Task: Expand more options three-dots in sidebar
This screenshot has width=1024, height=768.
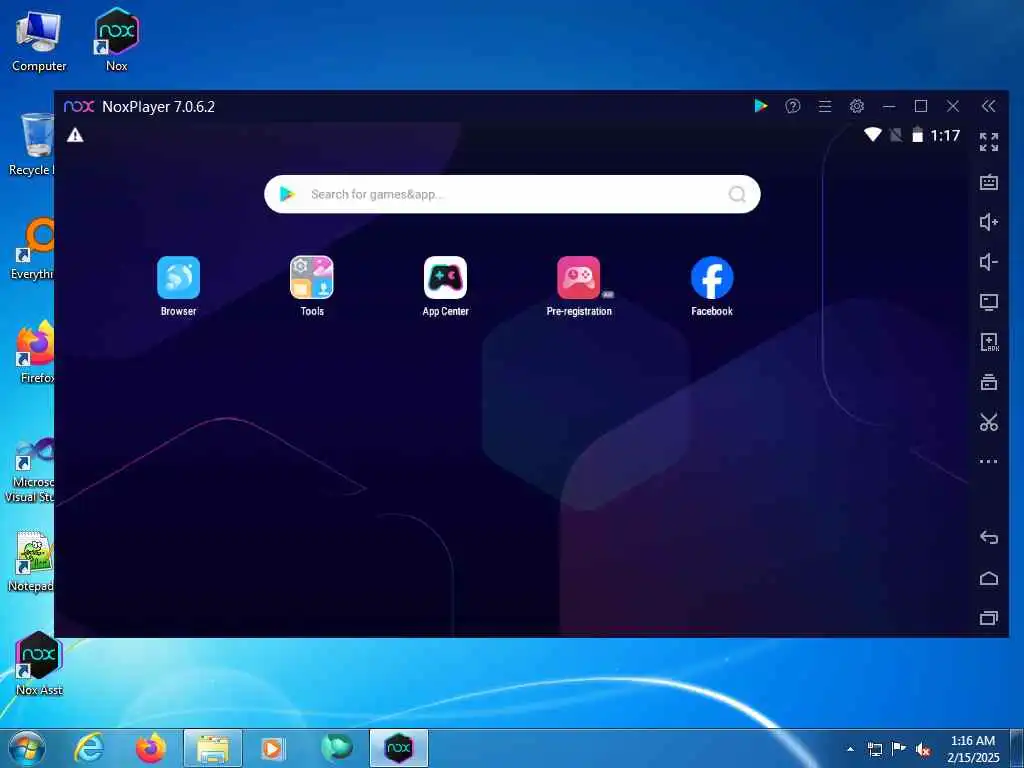Action: pyautogui.click(x=989, y=461)
